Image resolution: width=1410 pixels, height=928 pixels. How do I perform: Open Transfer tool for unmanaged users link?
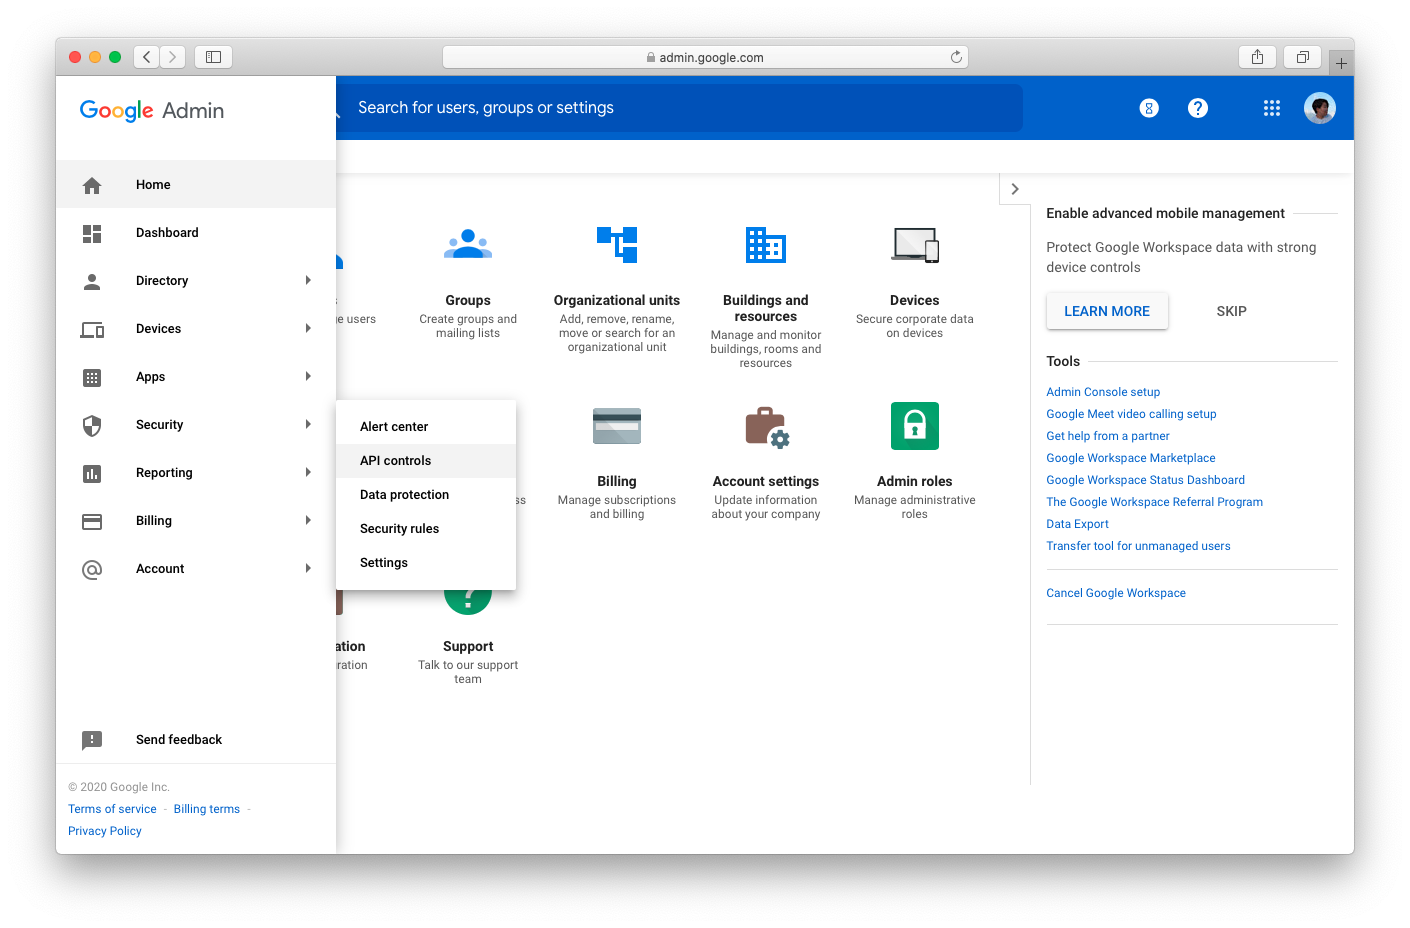click(1138, 546)
